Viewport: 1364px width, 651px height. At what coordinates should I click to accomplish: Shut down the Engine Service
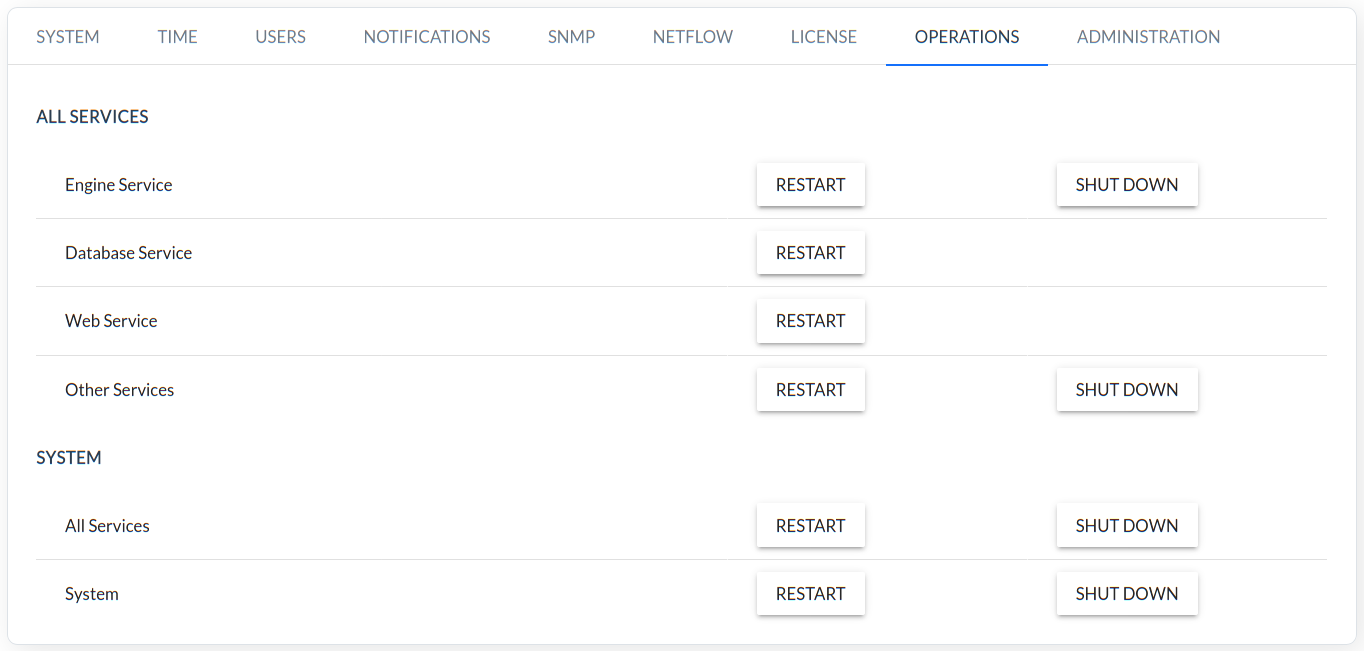click(1127, 185)
